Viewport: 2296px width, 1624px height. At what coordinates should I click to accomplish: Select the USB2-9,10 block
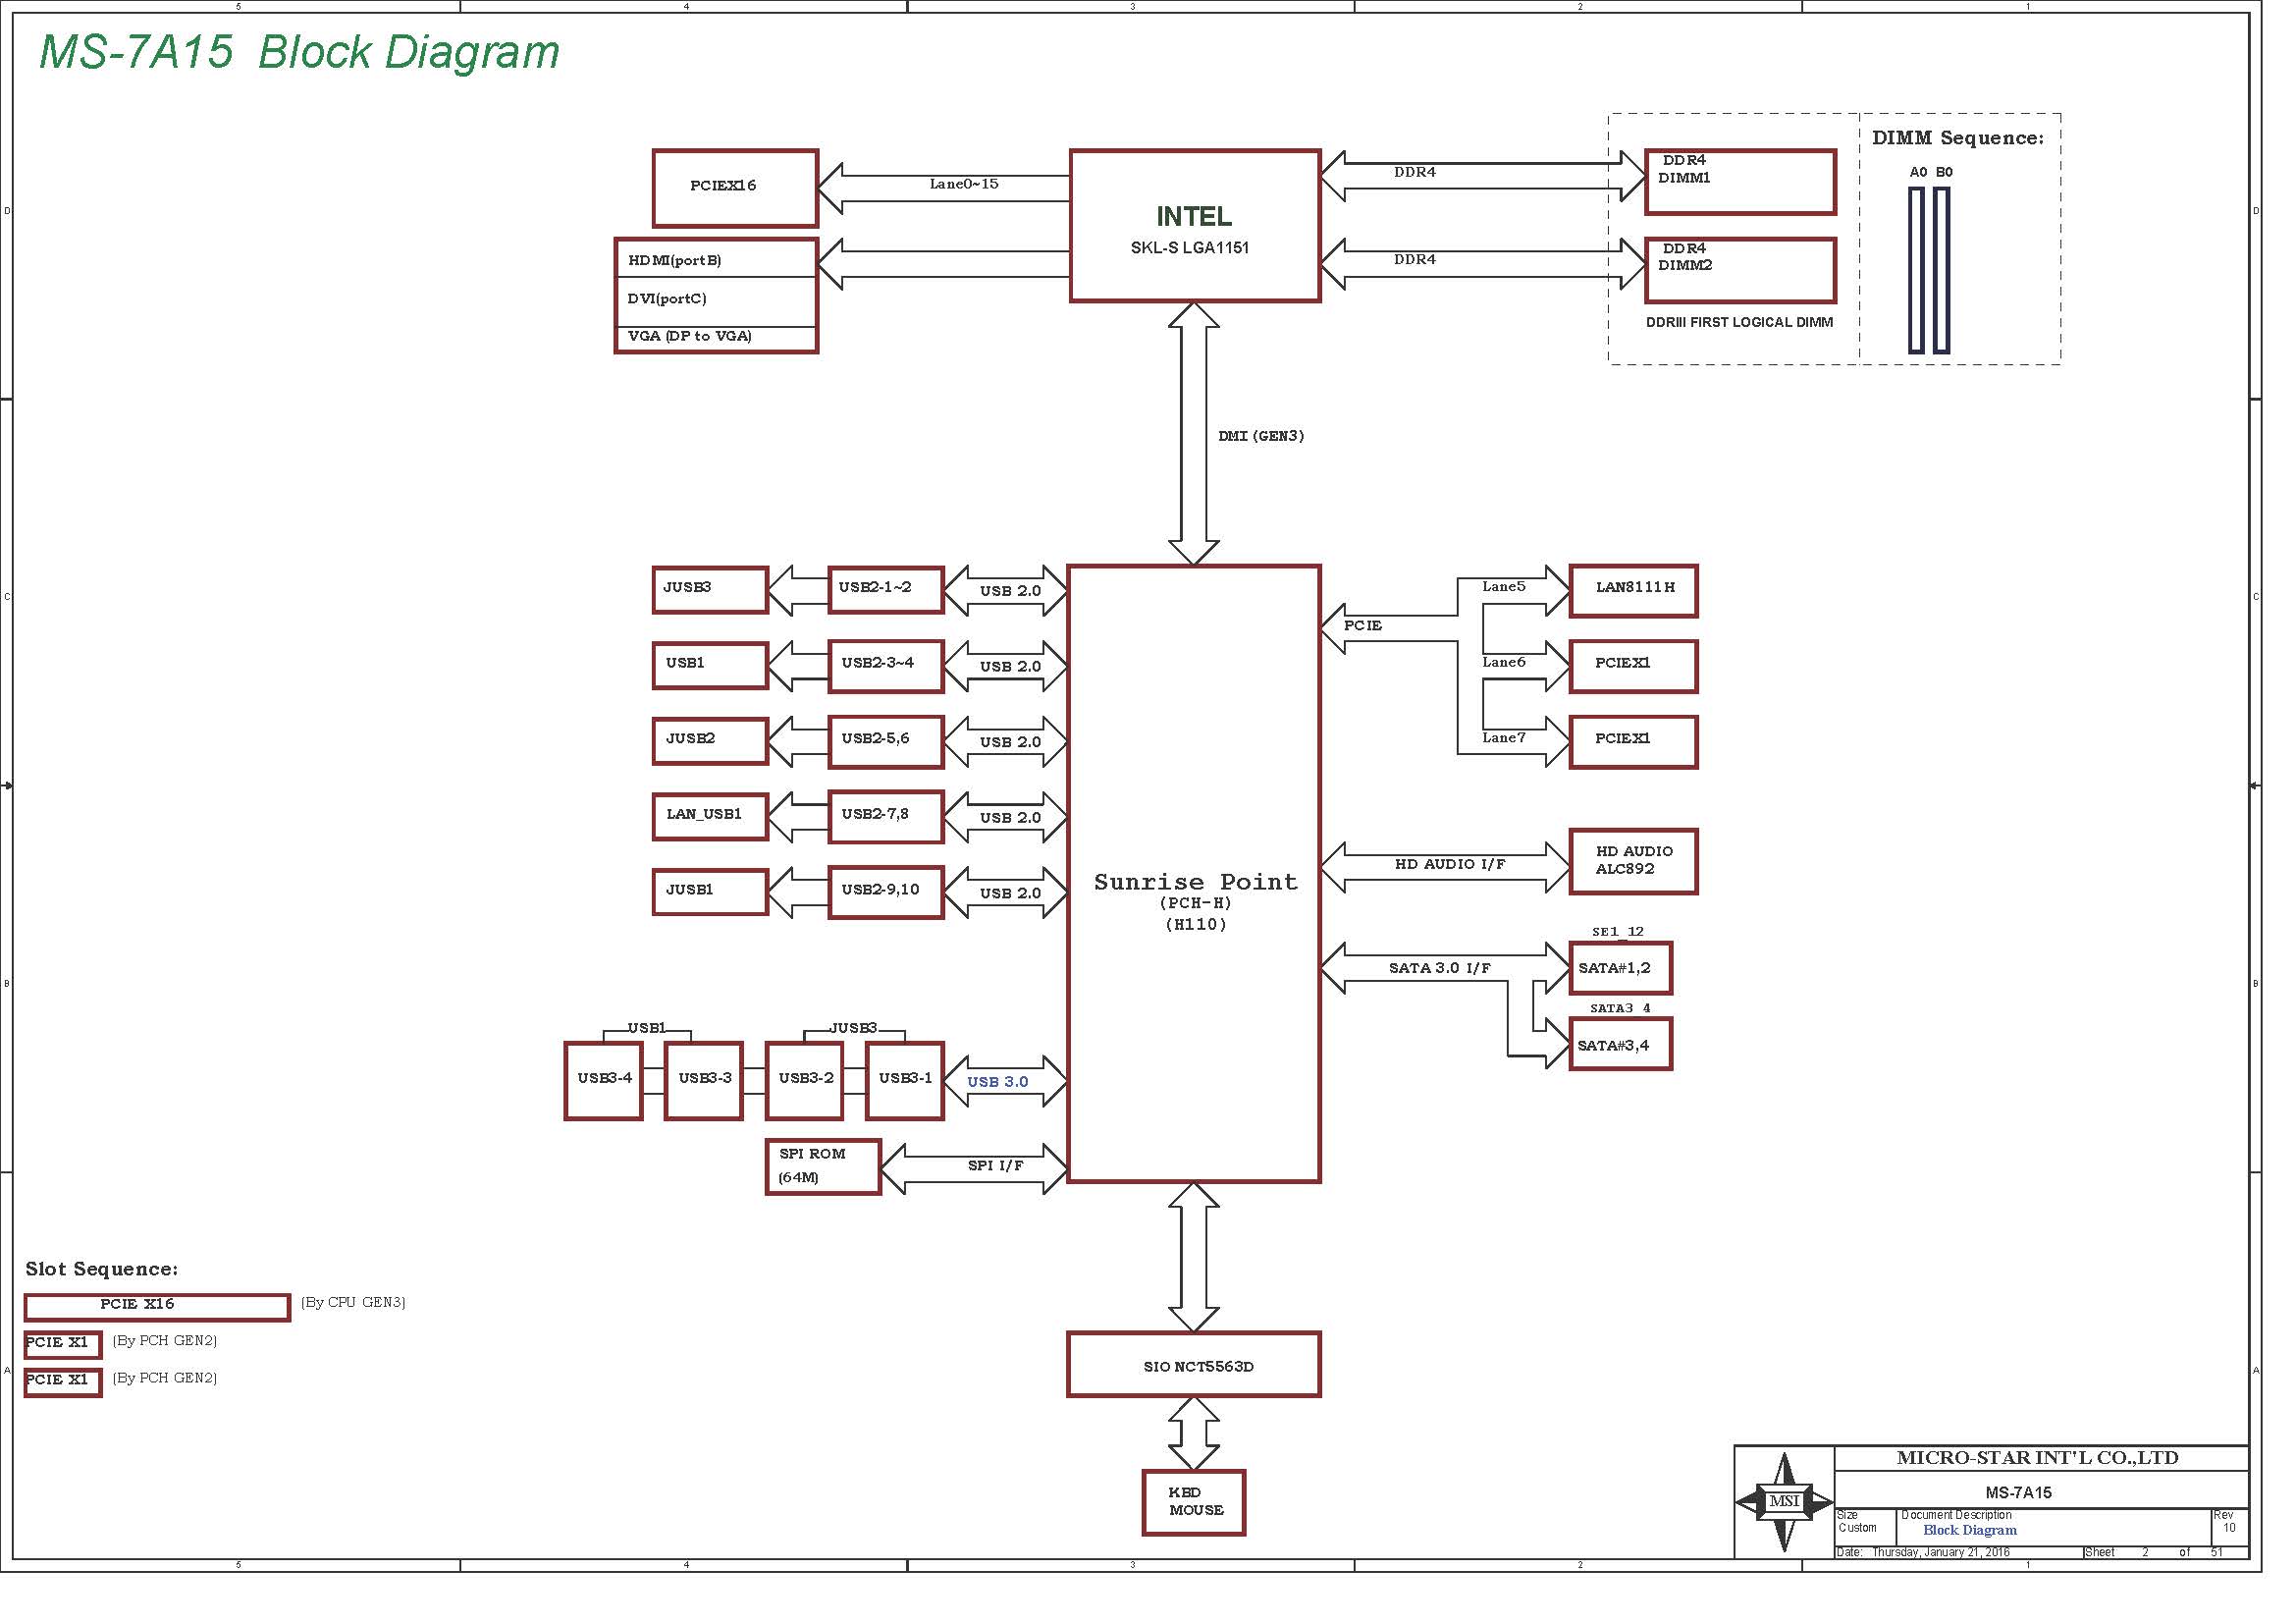(x=886, y=891)
